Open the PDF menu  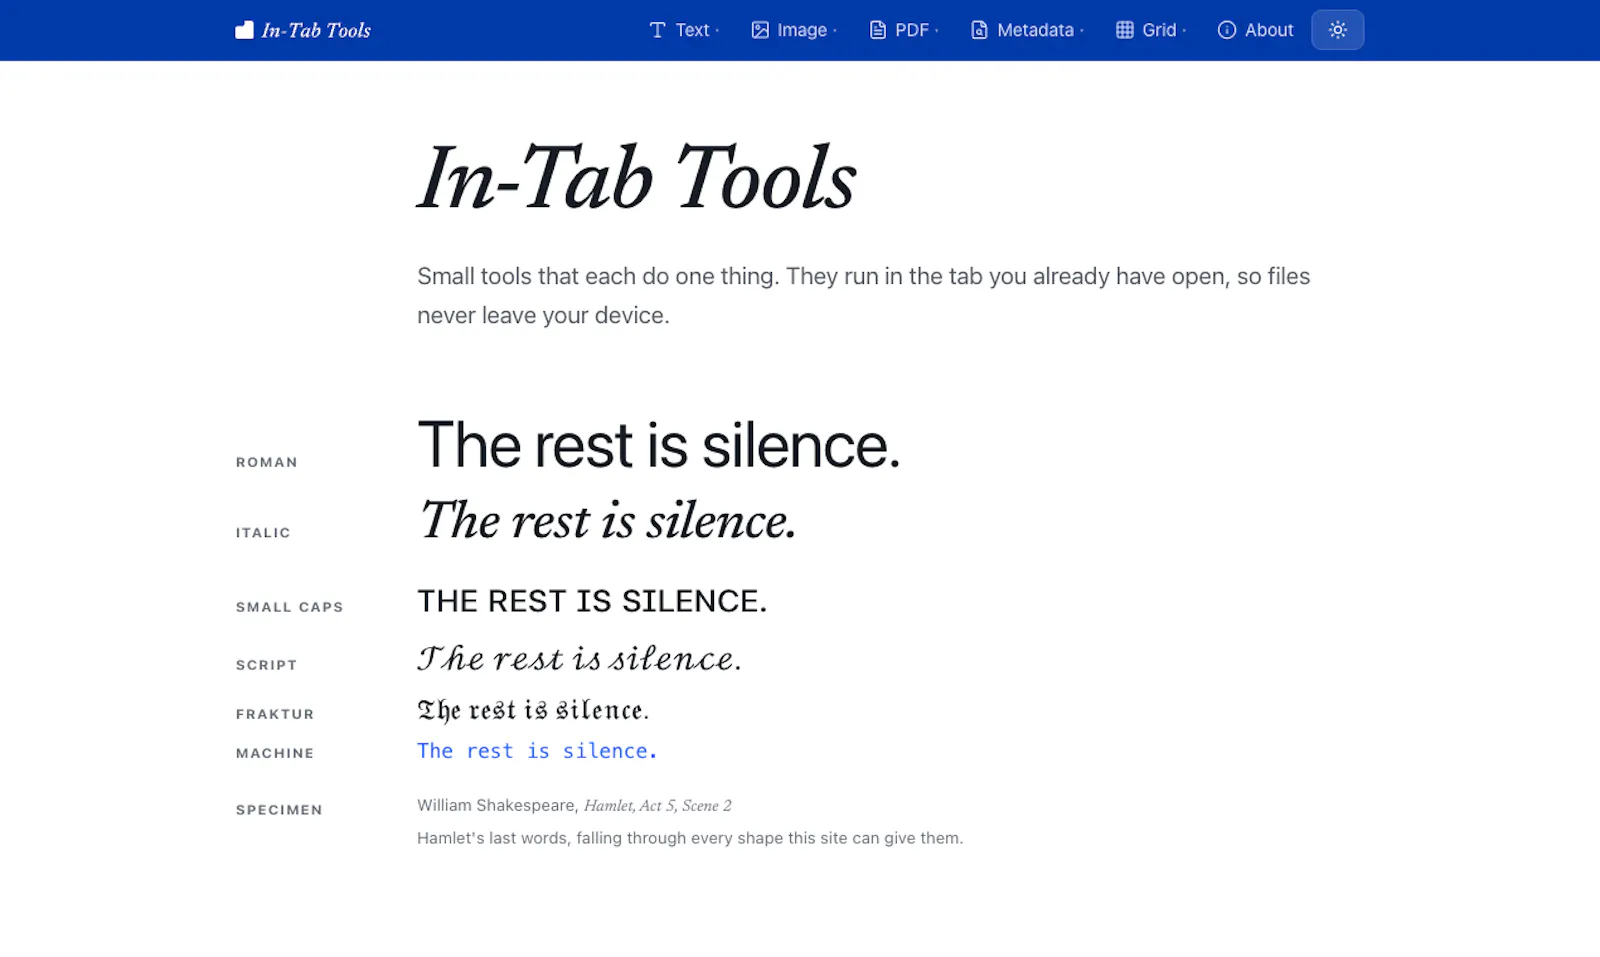(x=904, y=30)
